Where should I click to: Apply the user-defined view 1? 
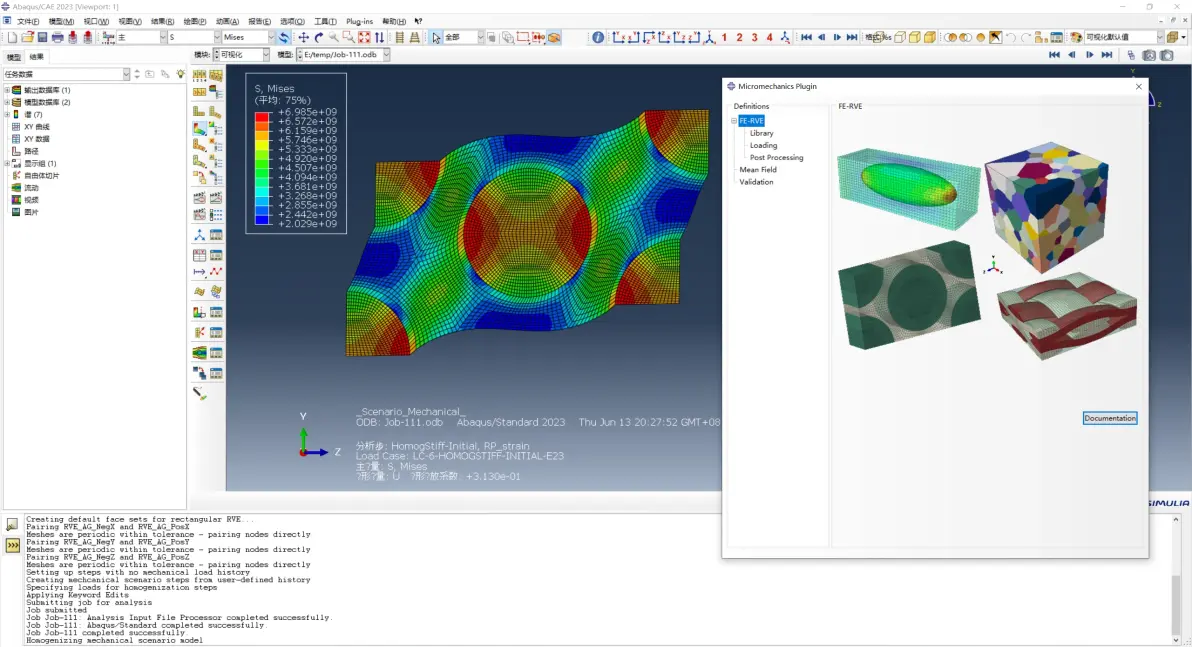coord(724,37)
